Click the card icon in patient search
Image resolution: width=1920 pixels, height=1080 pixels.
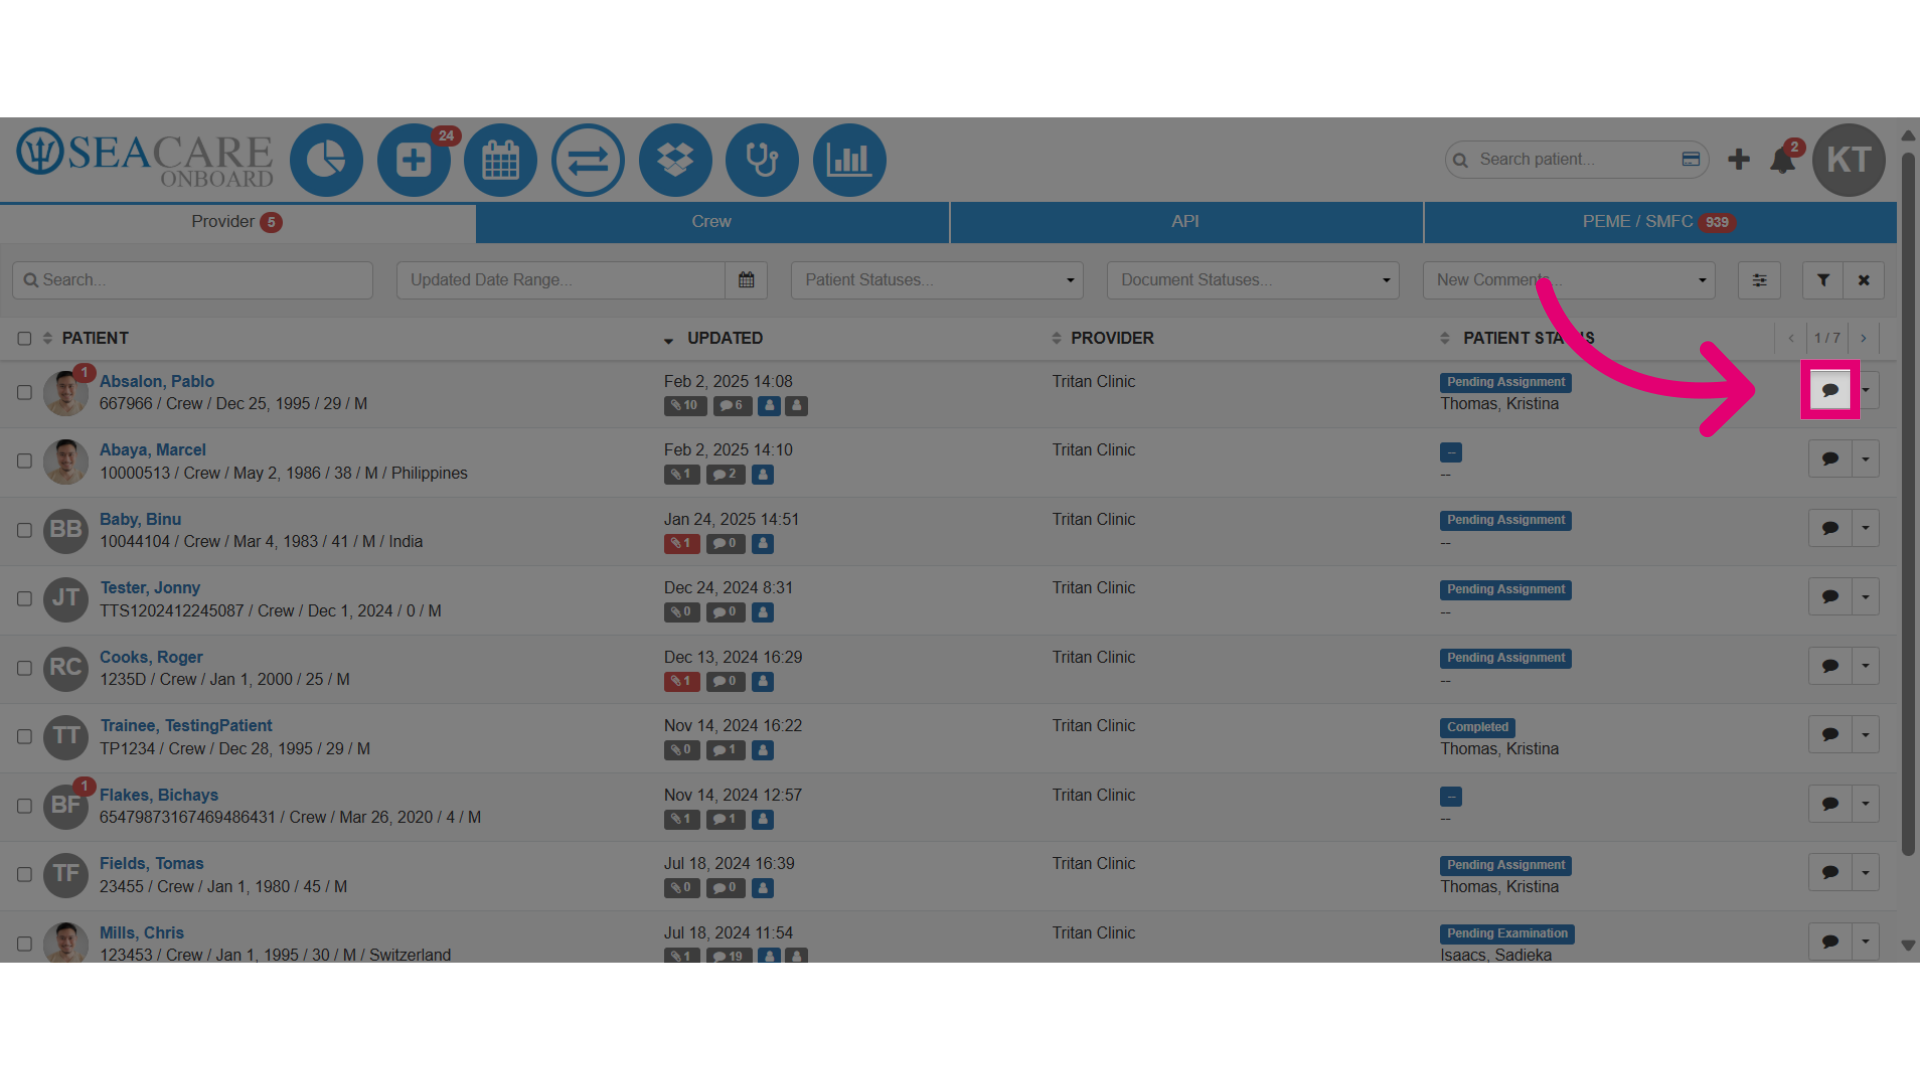pyautogui.click(x=1691, y=159)
